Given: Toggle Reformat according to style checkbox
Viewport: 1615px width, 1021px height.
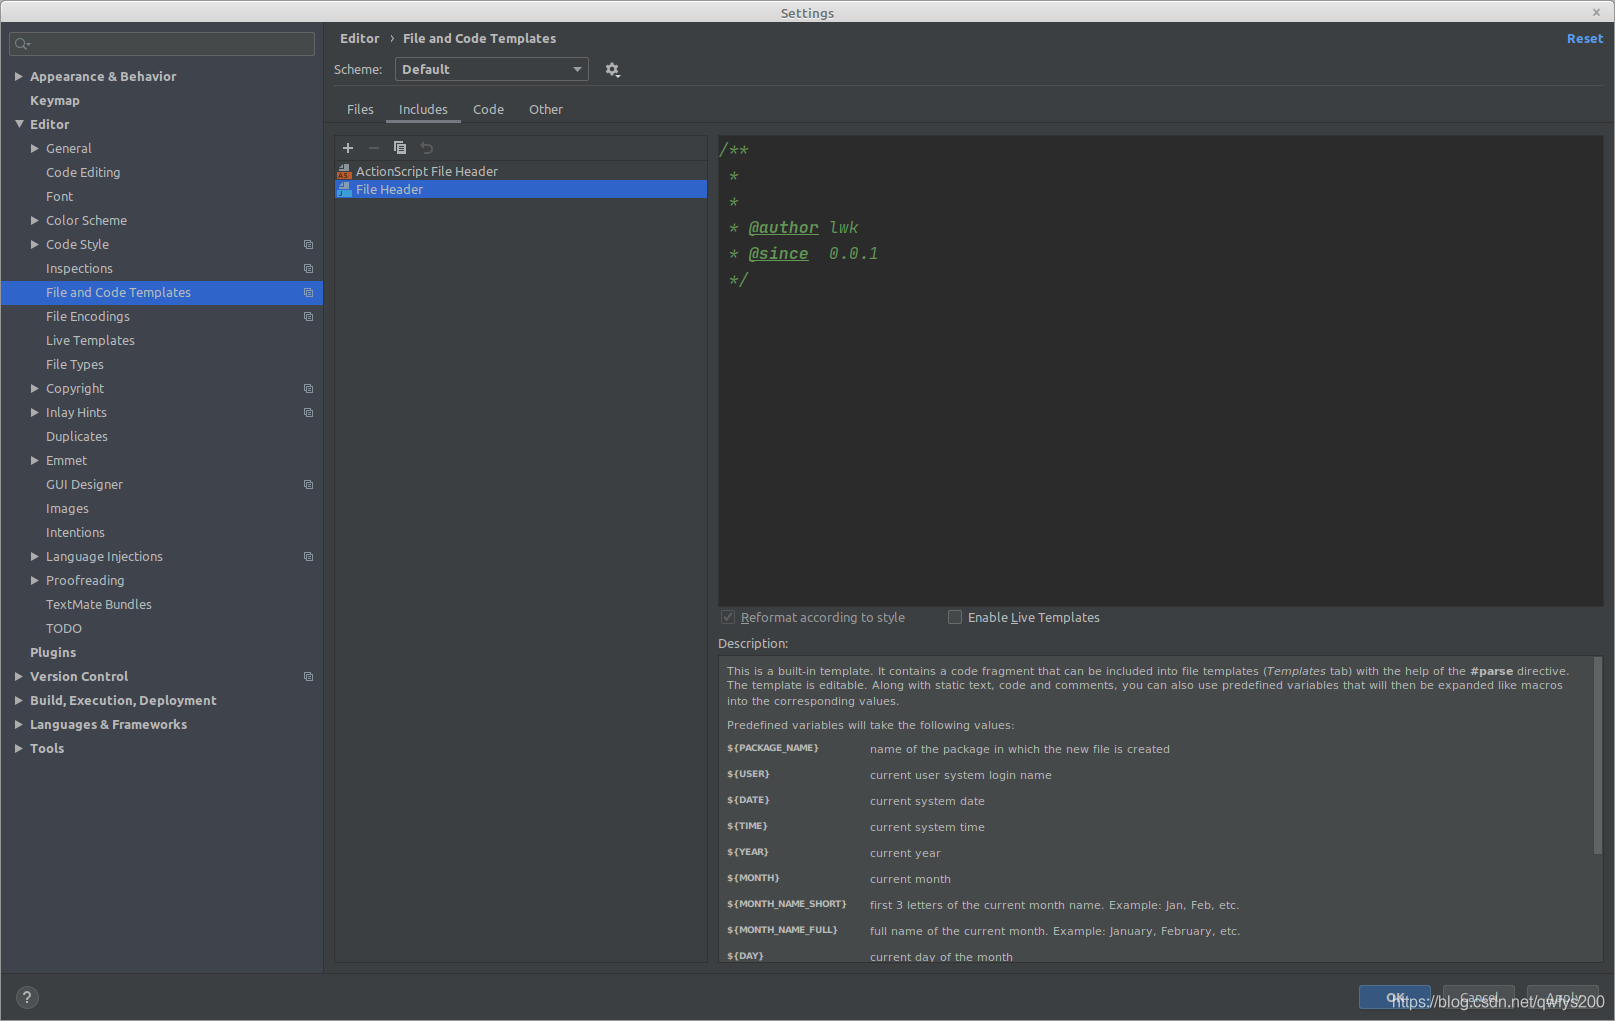Looking at the screenshot, I should coord(728,617).
